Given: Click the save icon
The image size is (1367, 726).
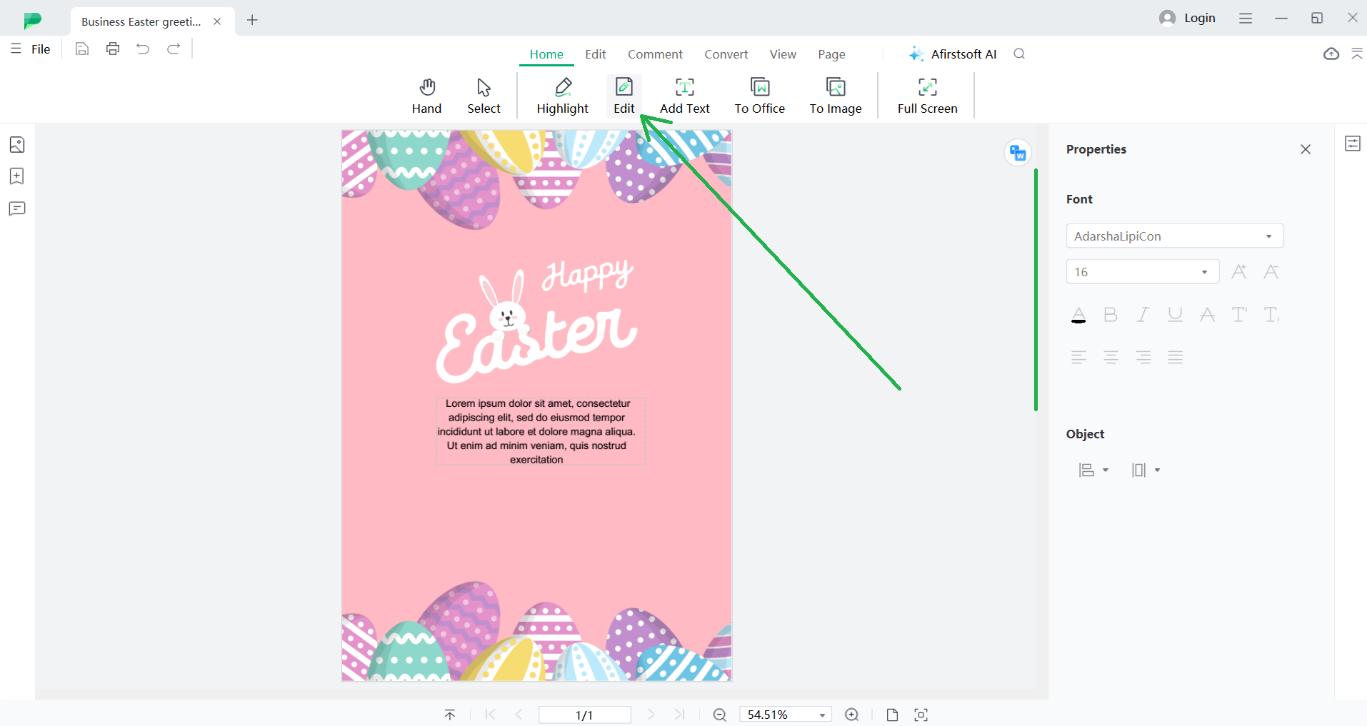Looking at the screenshot, I should click(82, 49).
